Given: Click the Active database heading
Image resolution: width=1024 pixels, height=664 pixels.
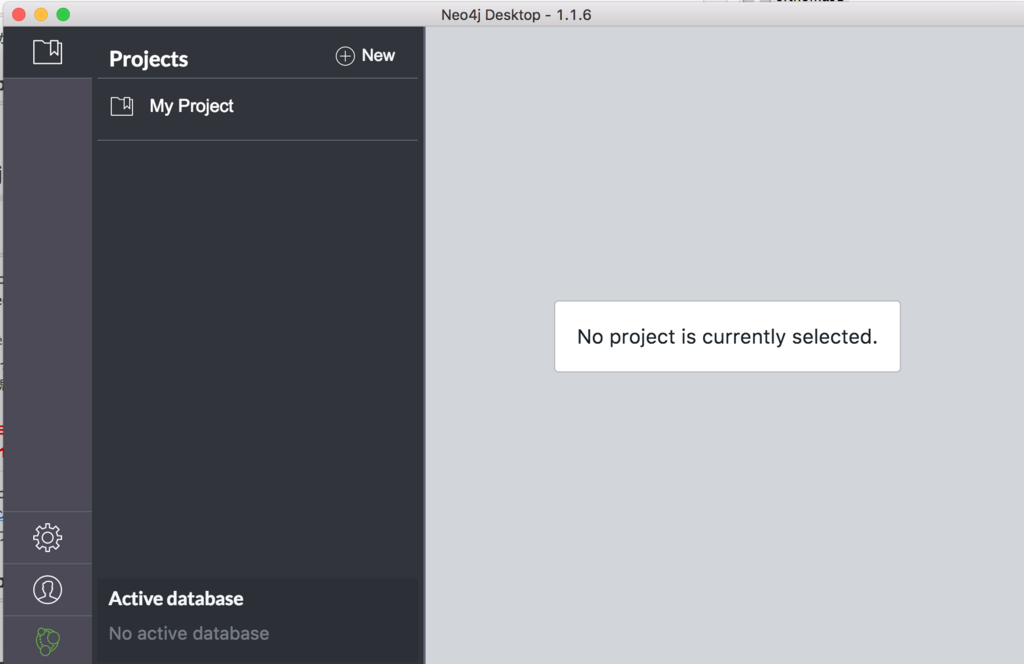Looking at the screenshot, I should pyautogui.click(x=176, y=599).
